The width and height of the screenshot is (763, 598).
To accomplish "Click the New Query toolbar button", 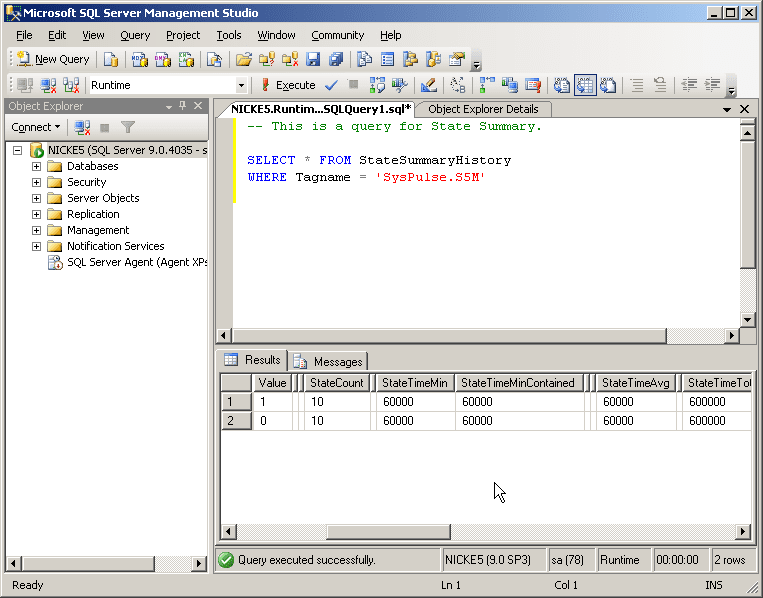I will pos(53,59).
